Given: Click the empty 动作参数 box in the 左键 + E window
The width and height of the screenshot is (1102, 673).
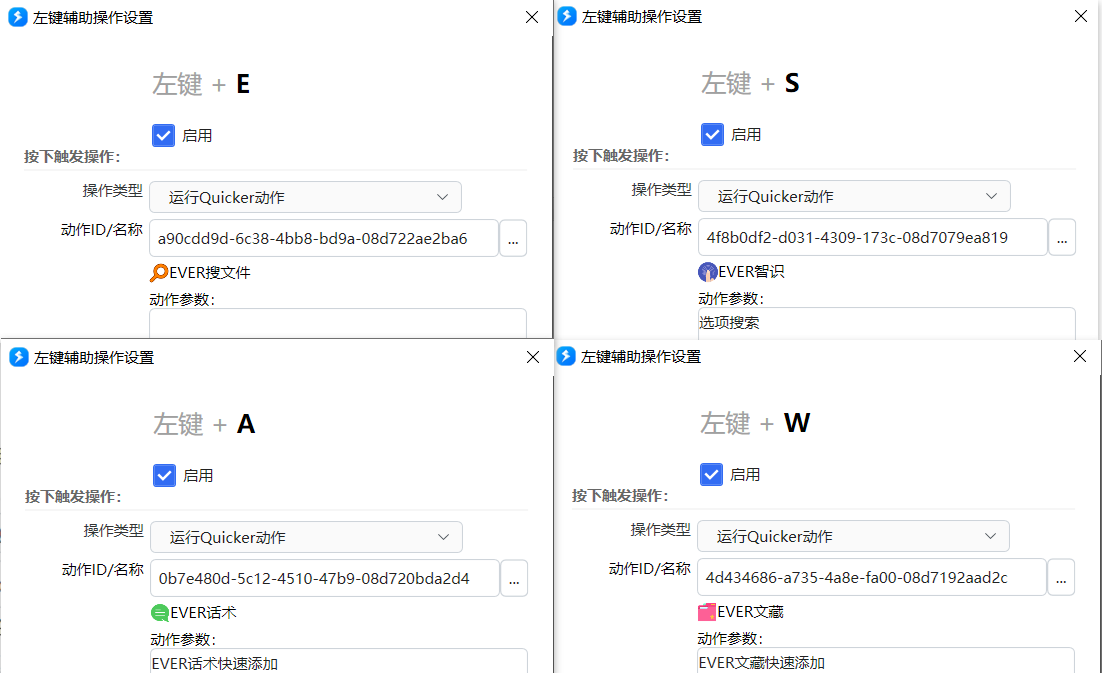Looking at the screenshot, I should point(338,323).
